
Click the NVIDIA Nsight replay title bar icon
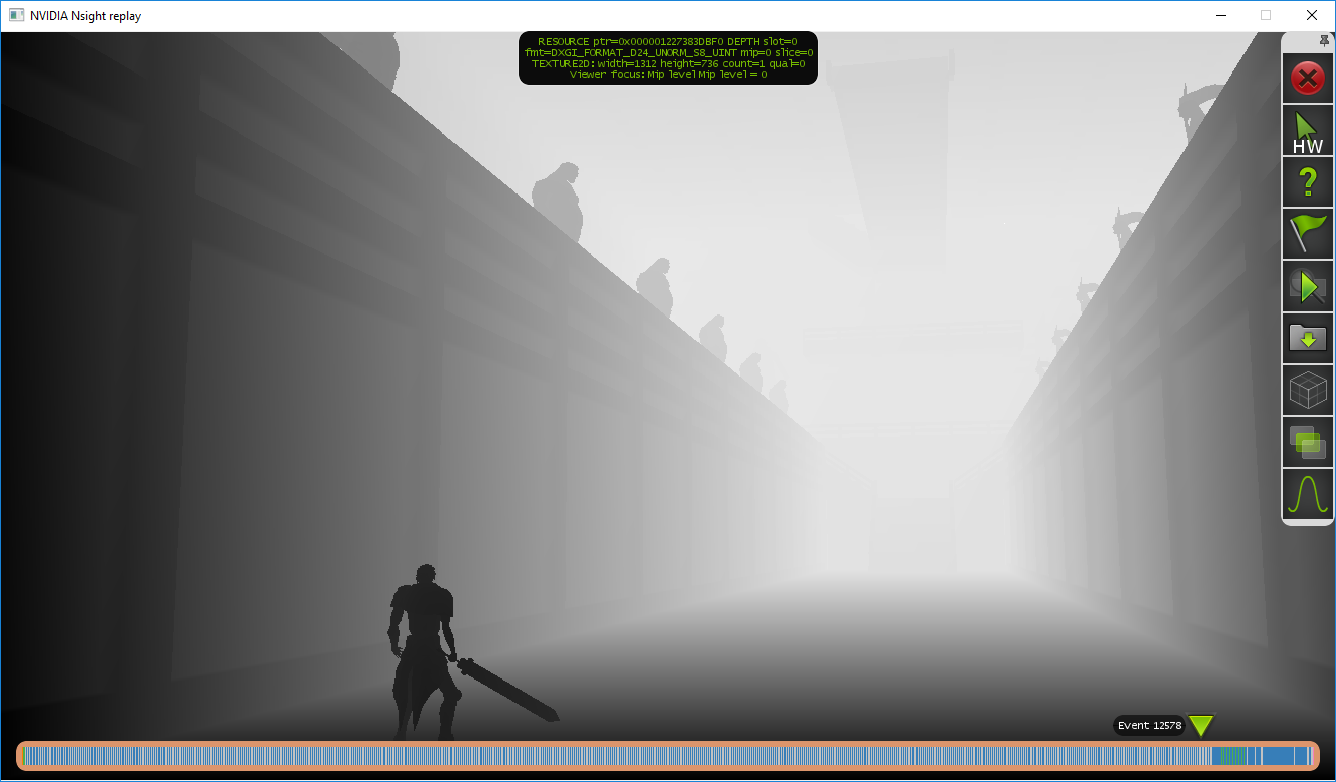pos(16,15)
